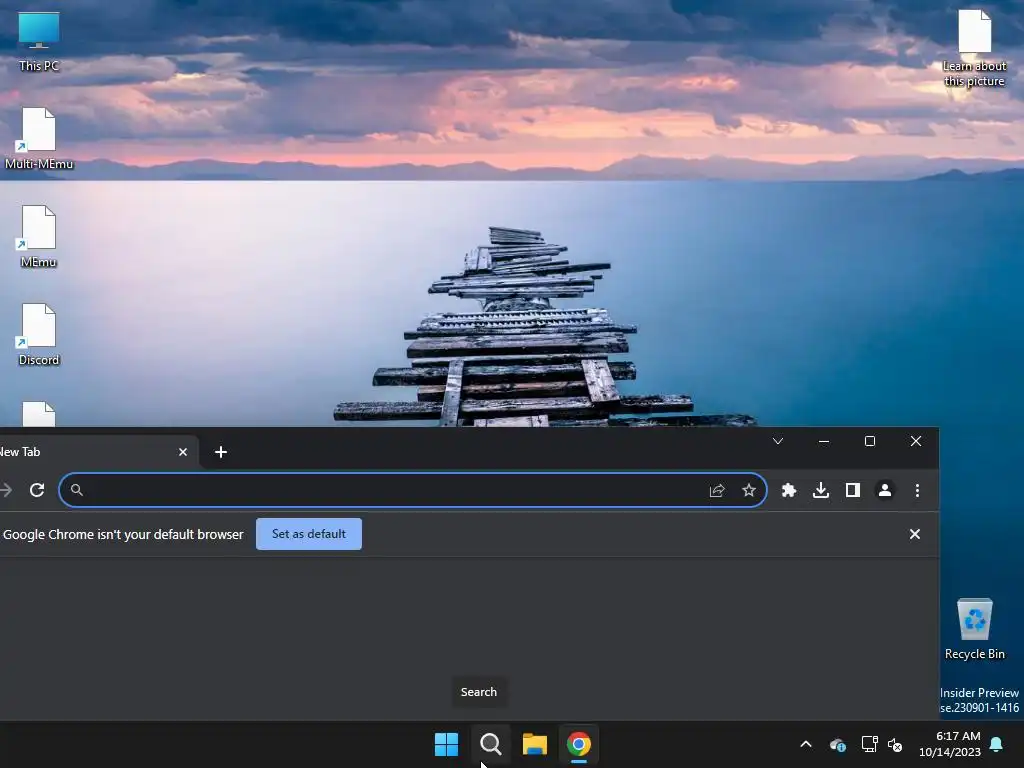1024x768 pixels.
Task: Click the share page icon in address bar
Action: [717, 490]
